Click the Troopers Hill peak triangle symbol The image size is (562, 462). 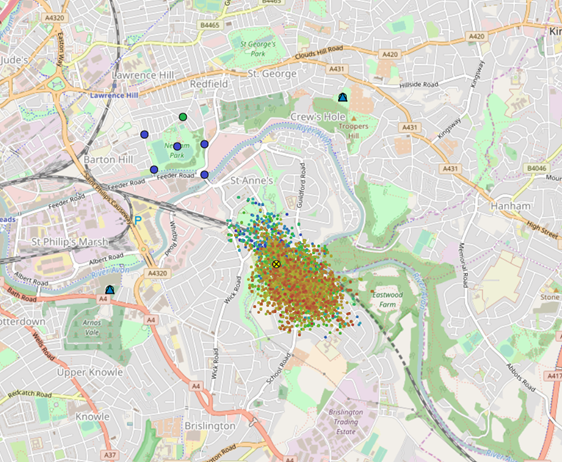[354, 118]
